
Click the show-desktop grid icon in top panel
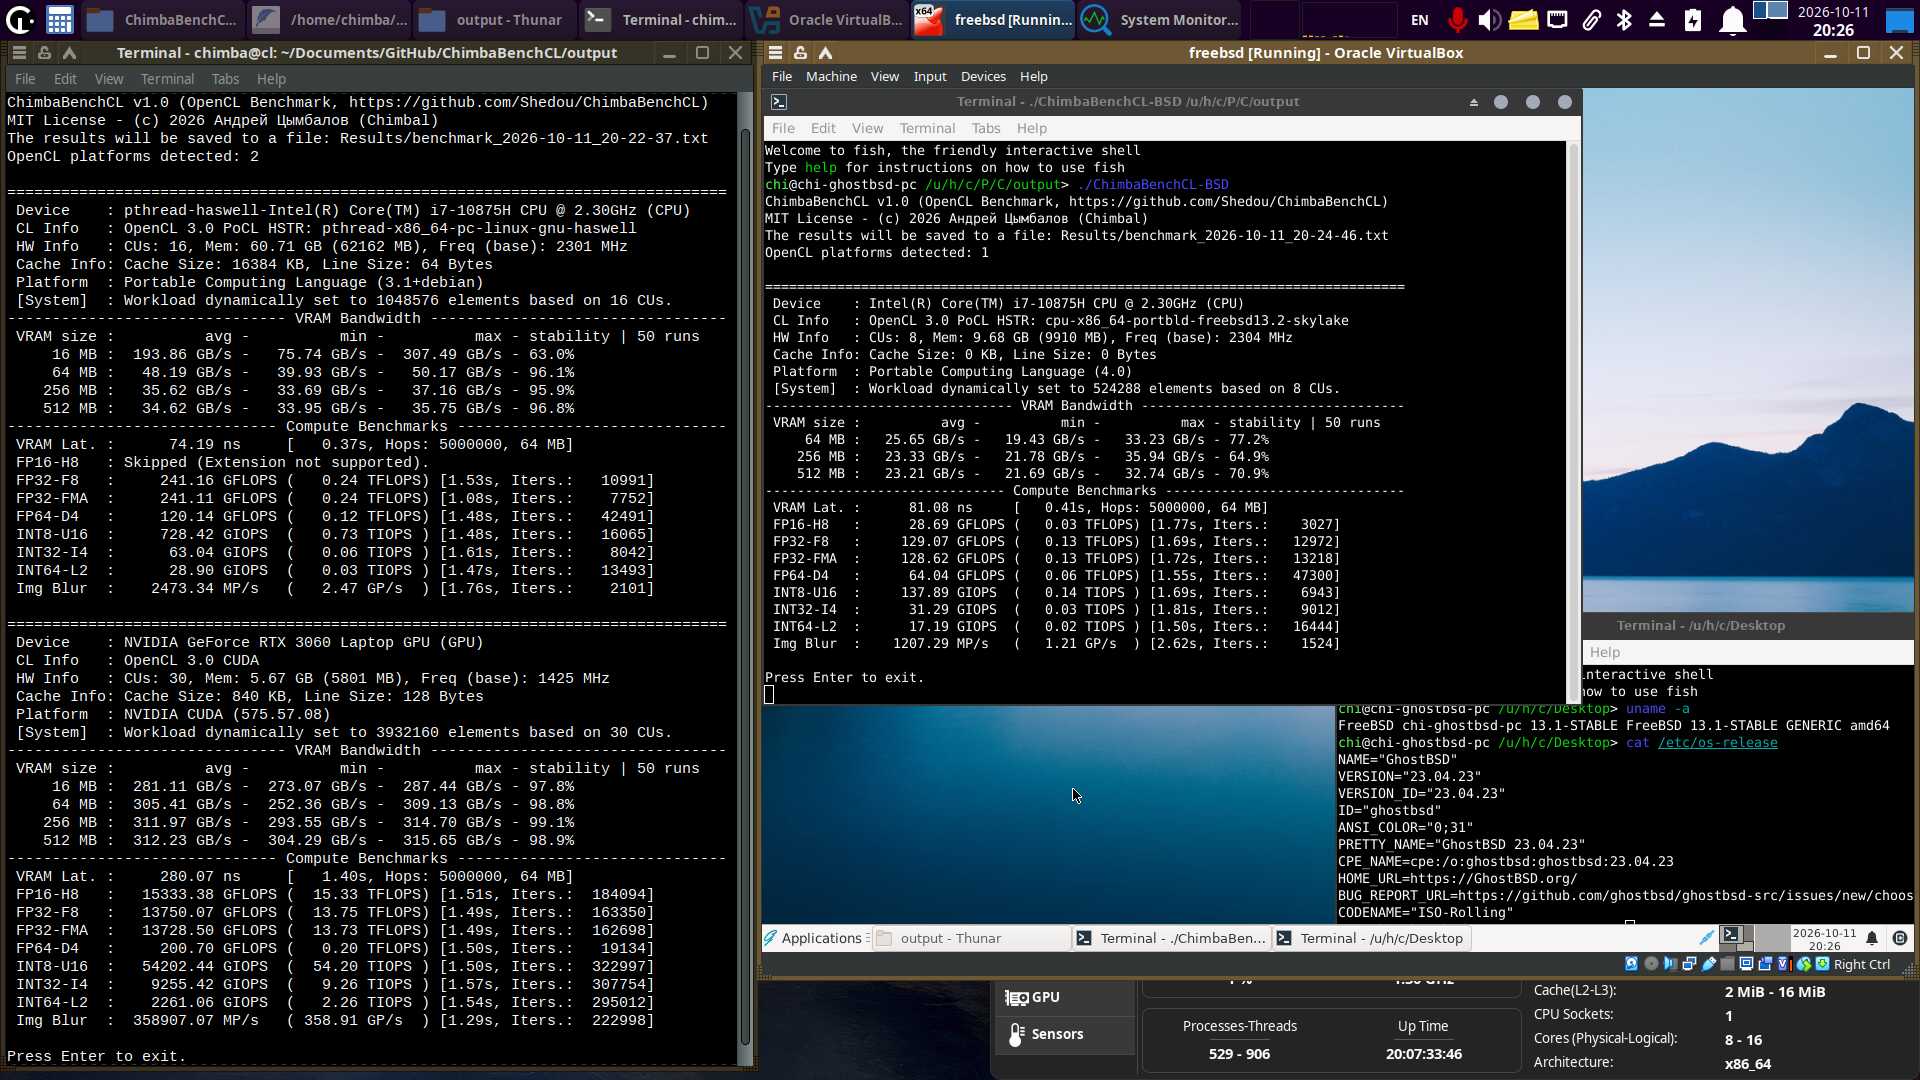59,19
